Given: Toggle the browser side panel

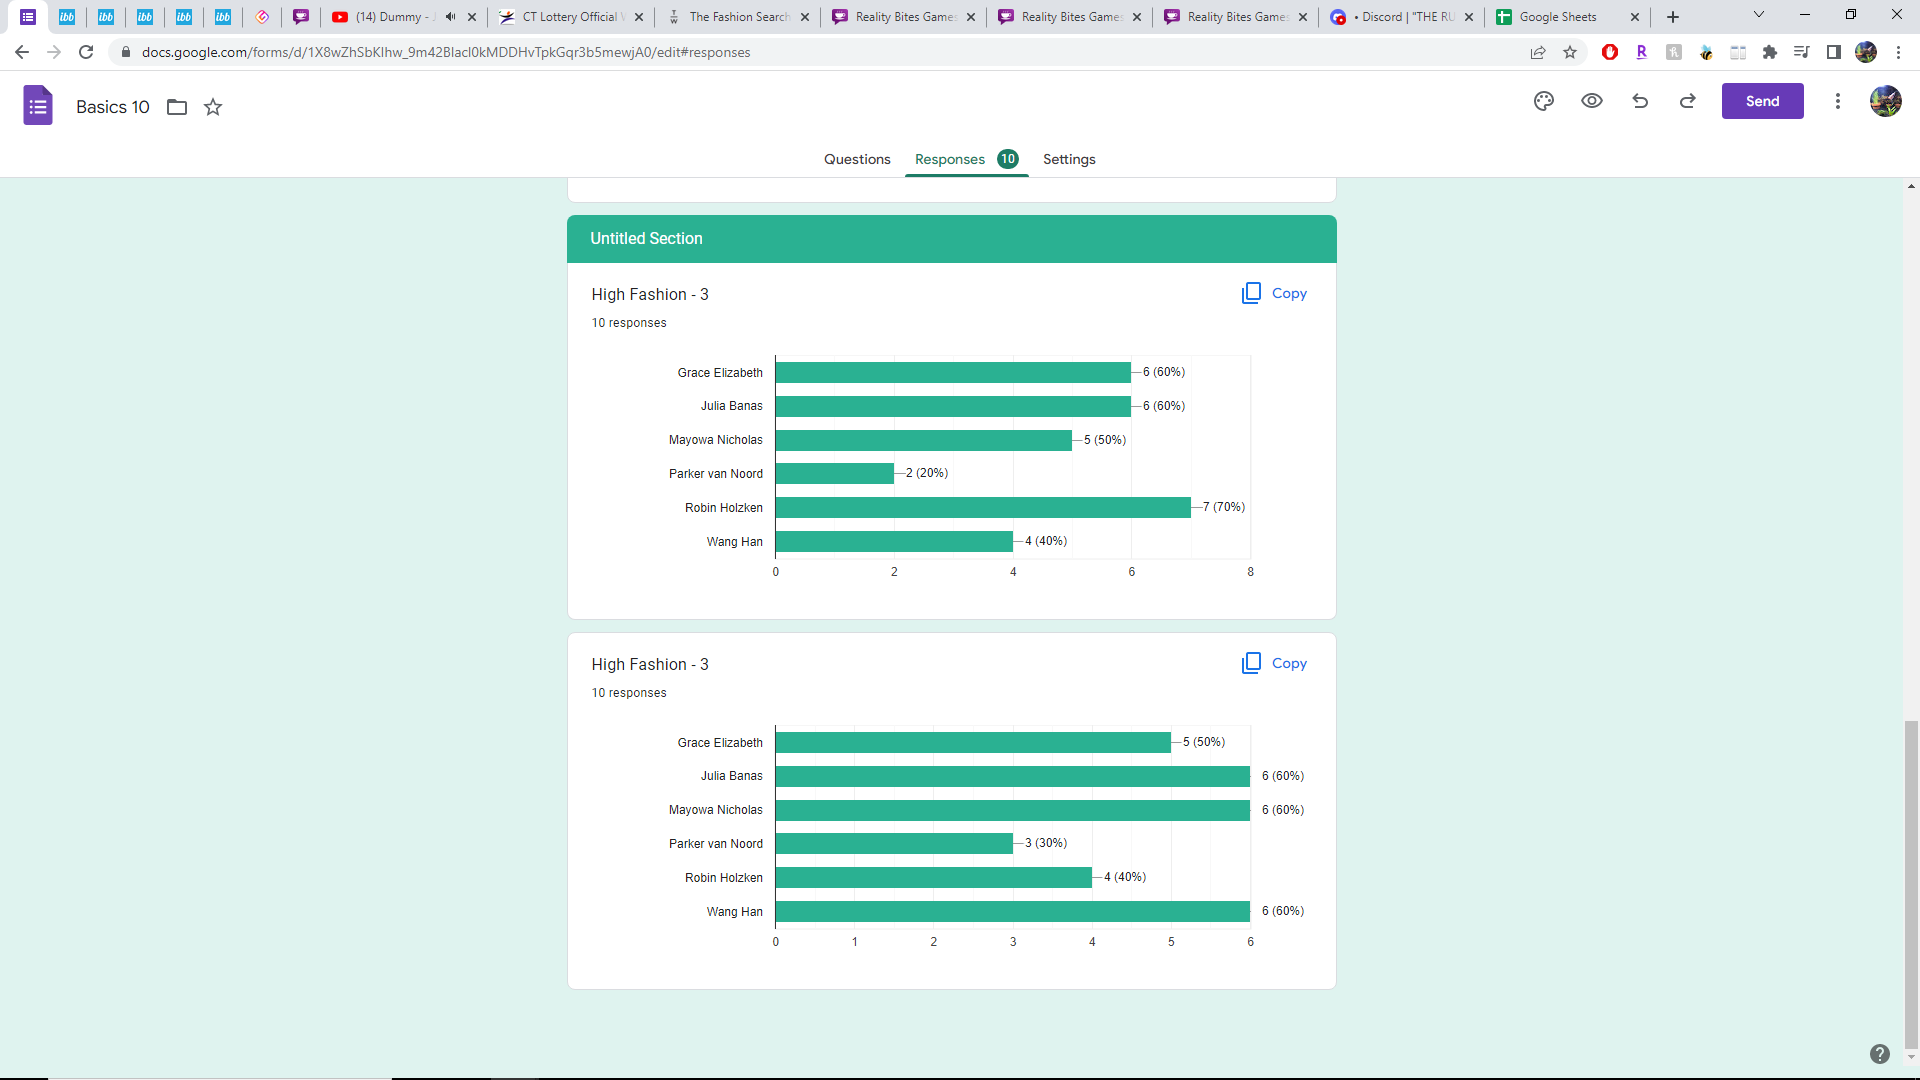Looking at the screenshot, I should coord(1834,52).
